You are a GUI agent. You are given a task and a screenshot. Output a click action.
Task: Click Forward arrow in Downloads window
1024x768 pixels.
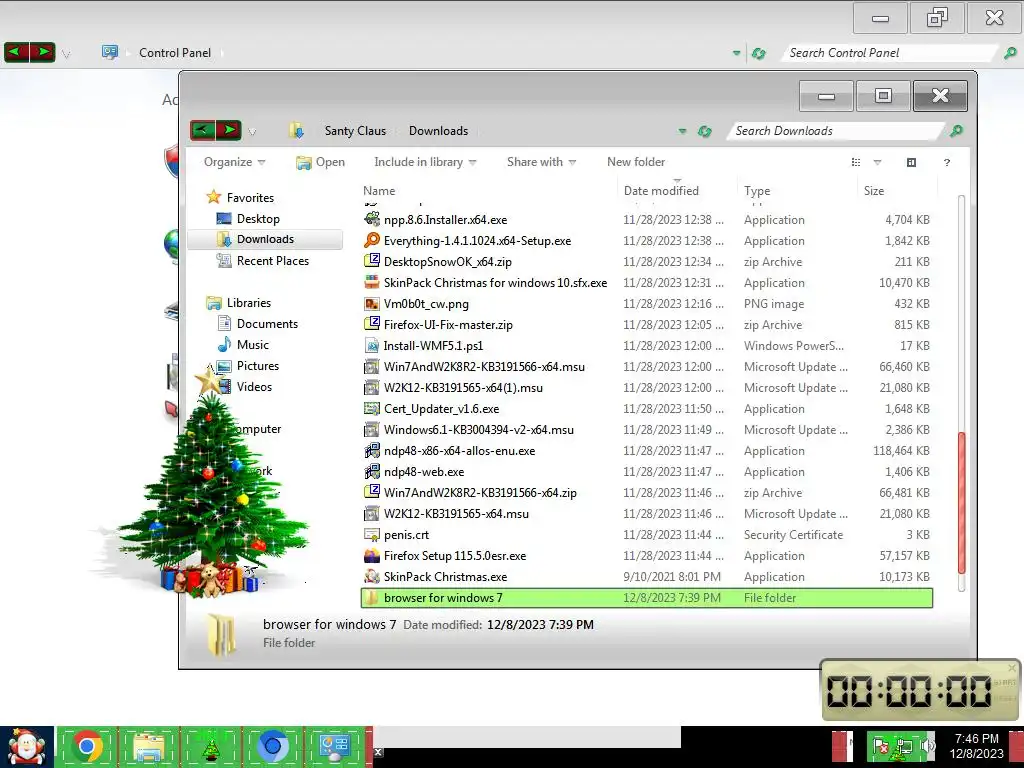229,130
